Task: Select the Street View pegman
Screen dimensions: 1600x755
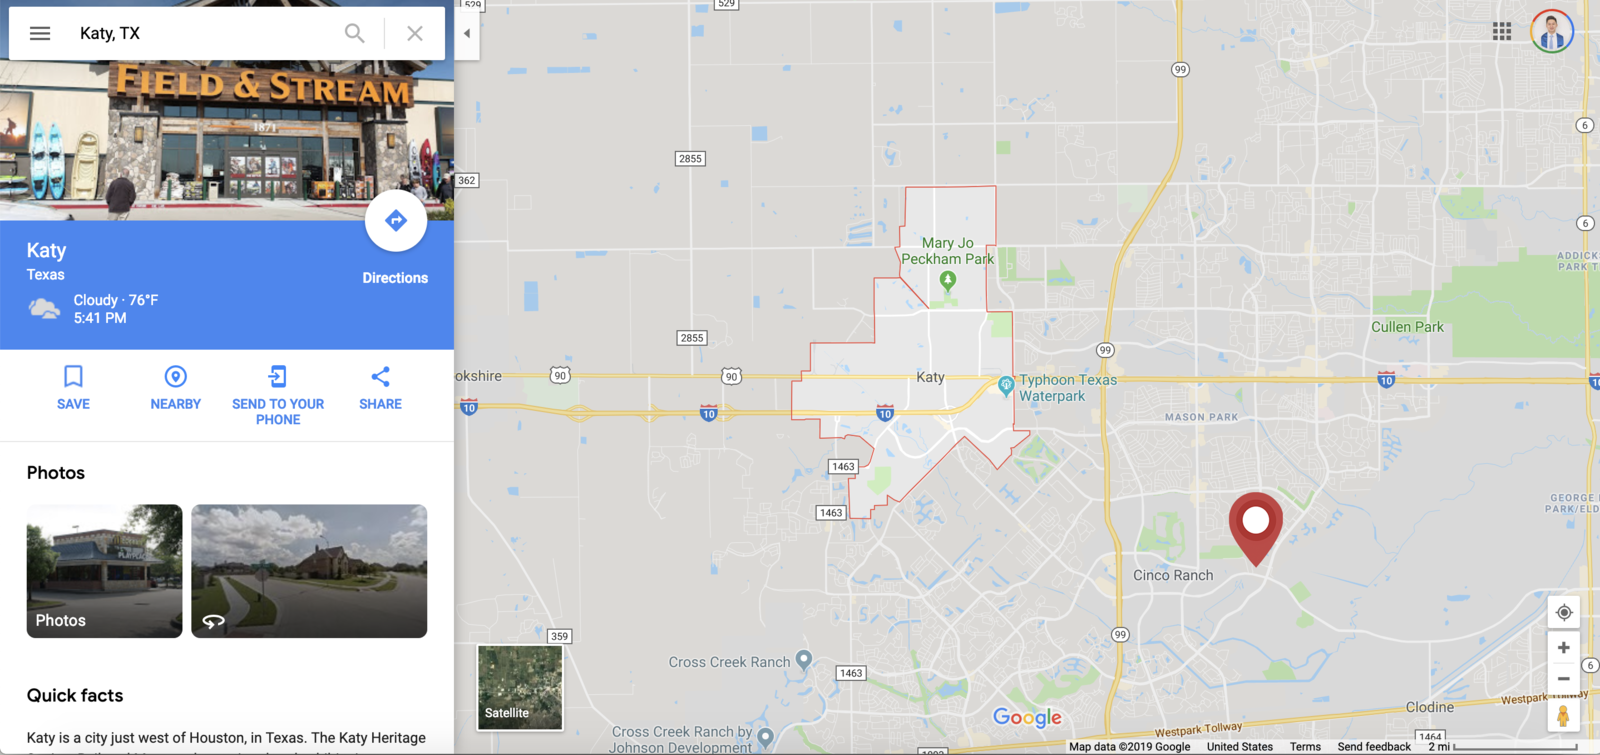Action: (1563, 716)
